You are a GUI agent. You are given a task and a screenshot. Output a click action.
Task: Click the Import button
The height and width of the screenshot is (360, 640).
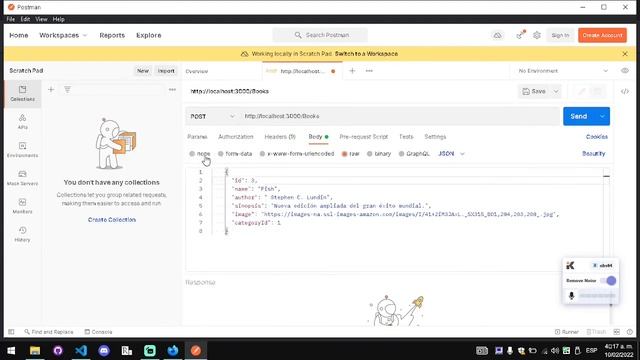tap(166, 71)
